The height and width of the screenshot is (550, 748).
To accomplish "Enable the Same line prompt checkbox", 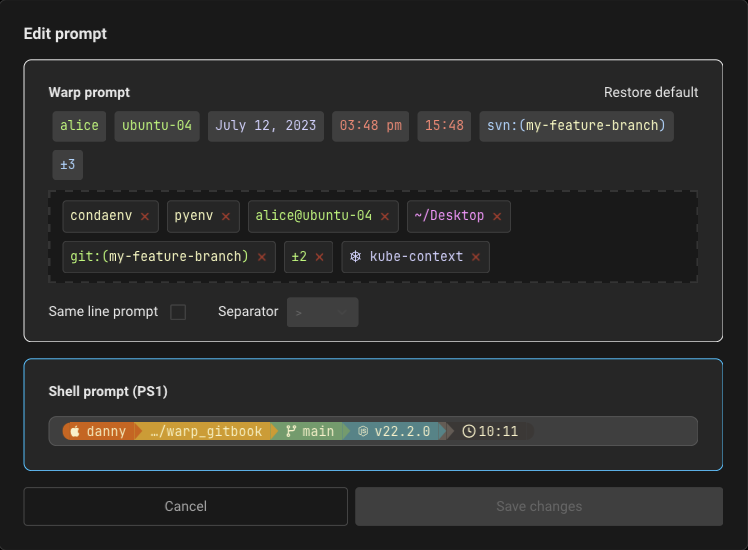I will coord(178,312).
